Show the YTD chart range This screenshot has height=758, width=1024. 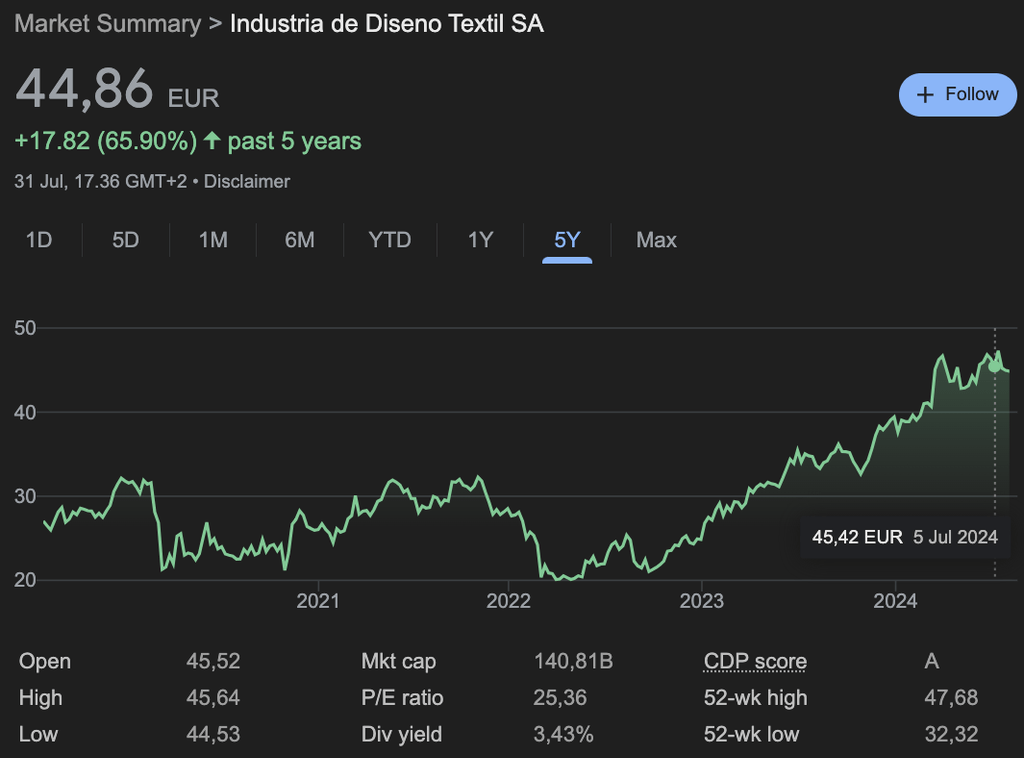pos(389,240)
